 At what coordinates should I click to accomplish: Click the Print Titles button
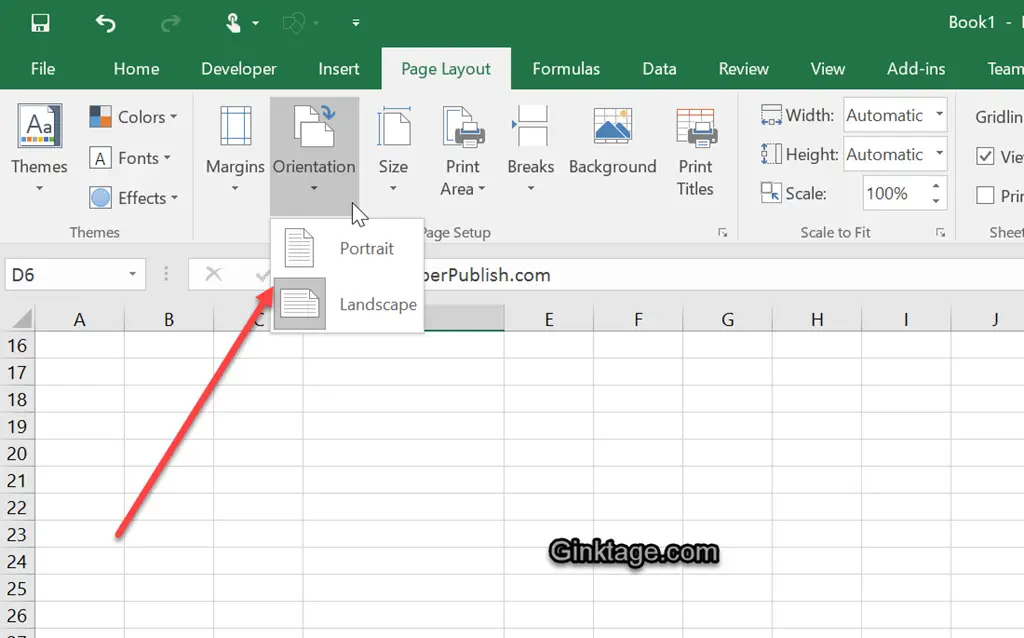point(696,152)
